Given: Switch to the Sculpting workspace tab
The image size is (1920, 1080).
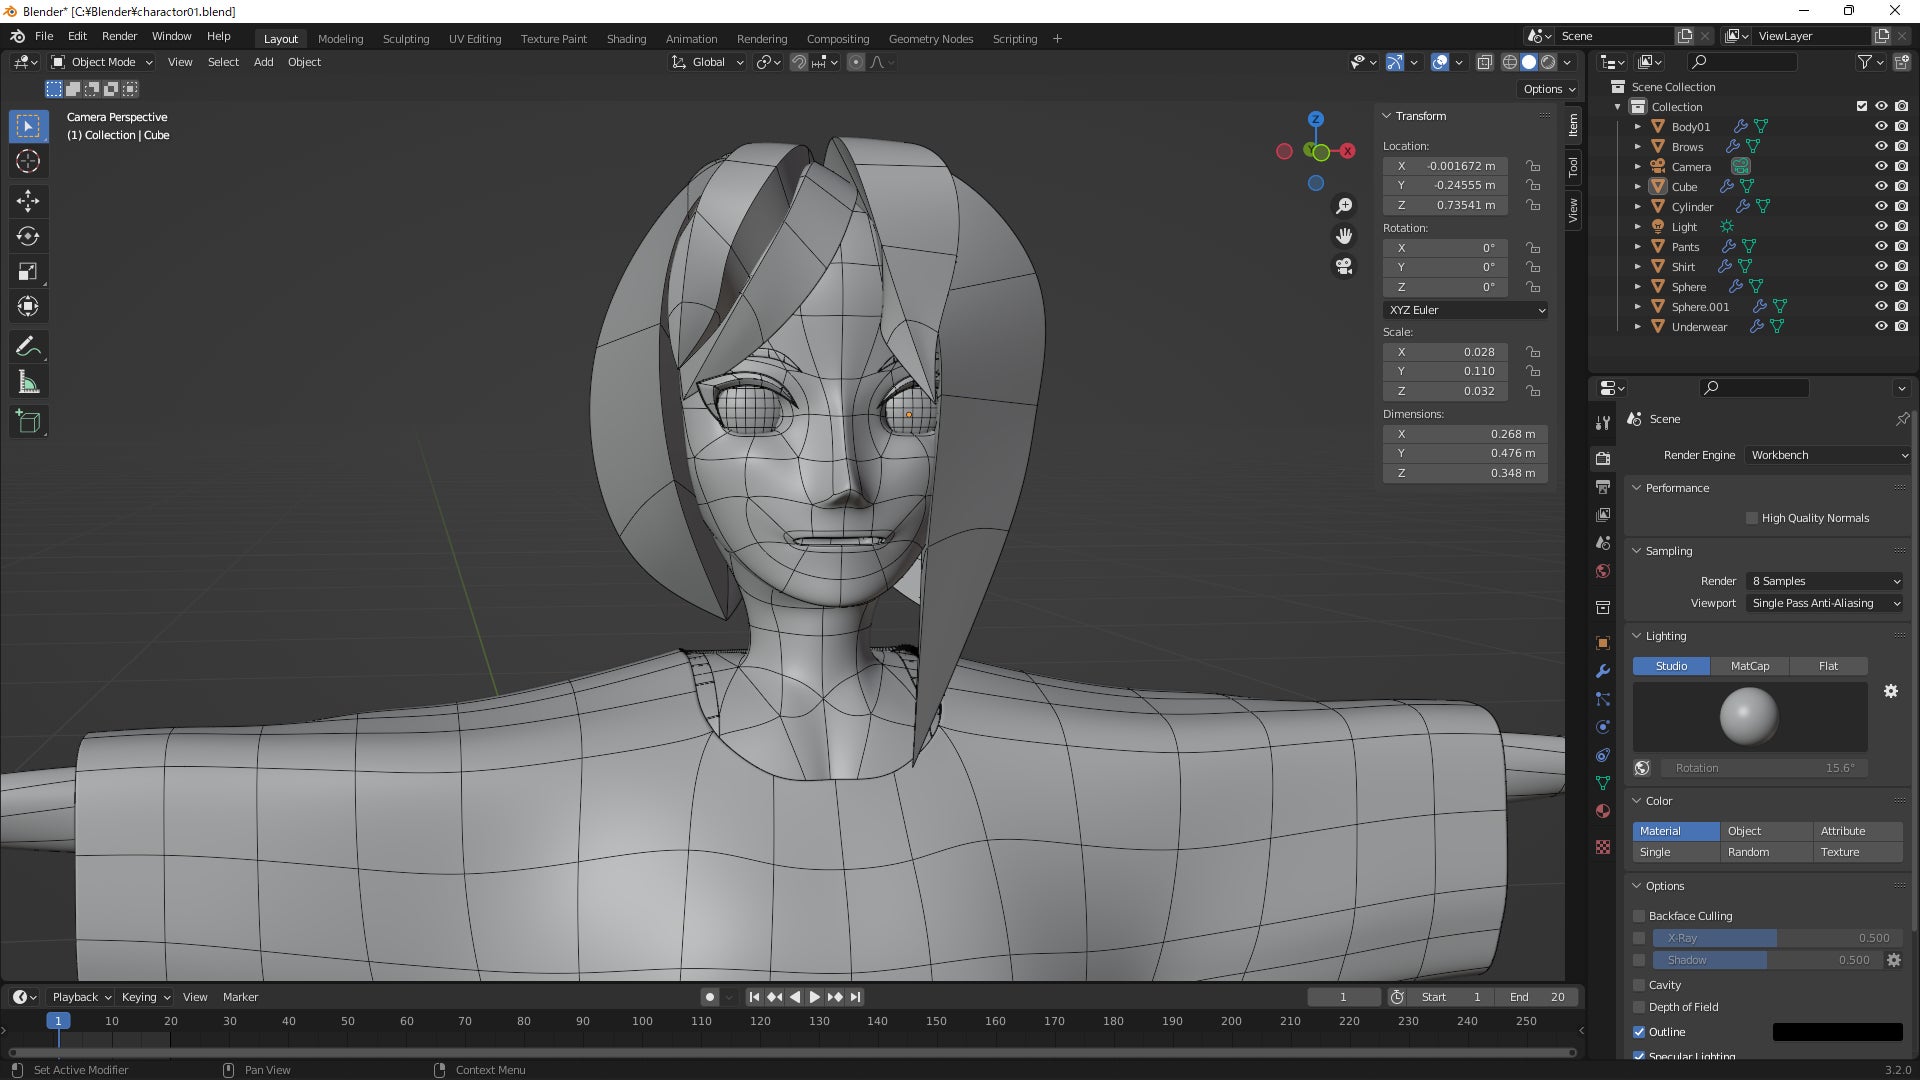Looking at the screenshot, I should (405, 39).
